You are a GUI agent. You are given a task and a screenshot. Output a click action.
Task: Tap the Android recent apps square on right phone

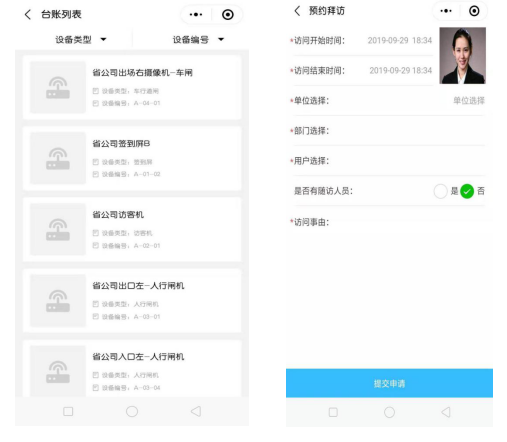pyautogui.click(x=333, y=412)
